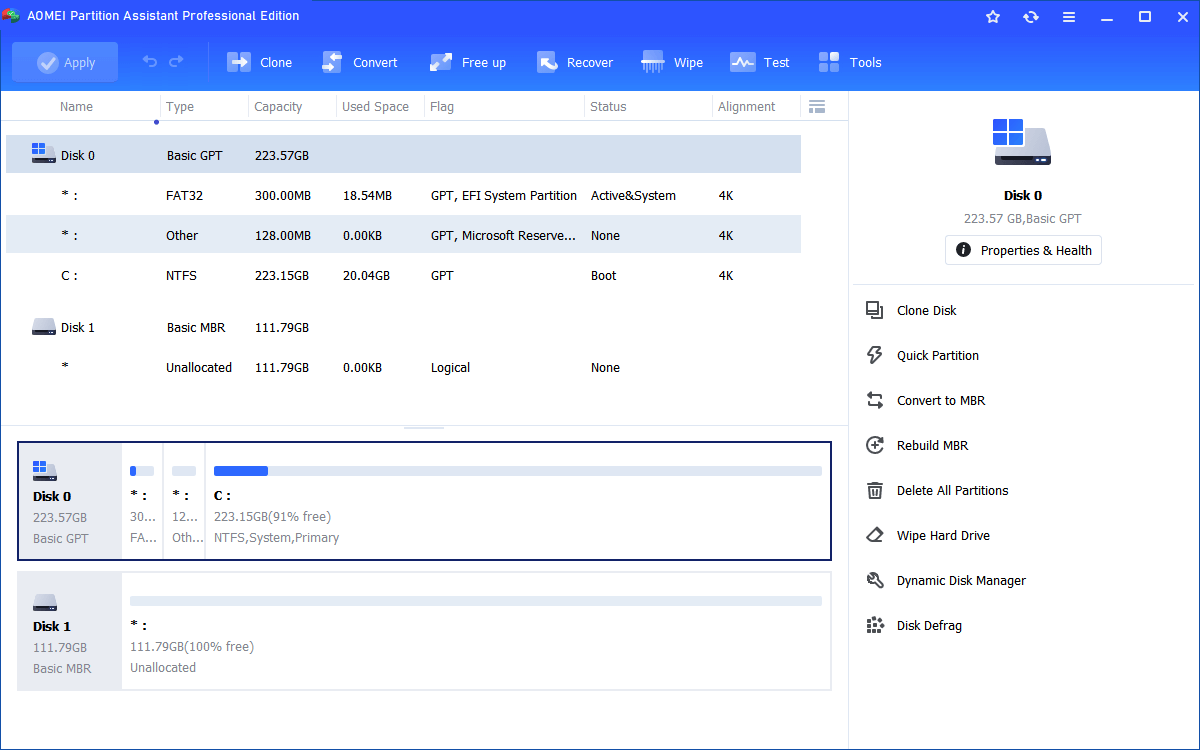Select Disk 1 Basic MBR row in list

coord(403,327)
